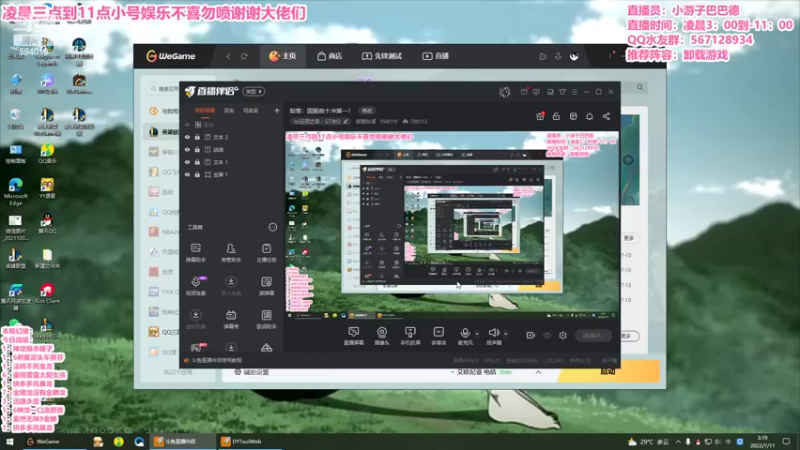Add 摄像头 camera source
Screen dimensions: 800x450
tap(382, 336)
